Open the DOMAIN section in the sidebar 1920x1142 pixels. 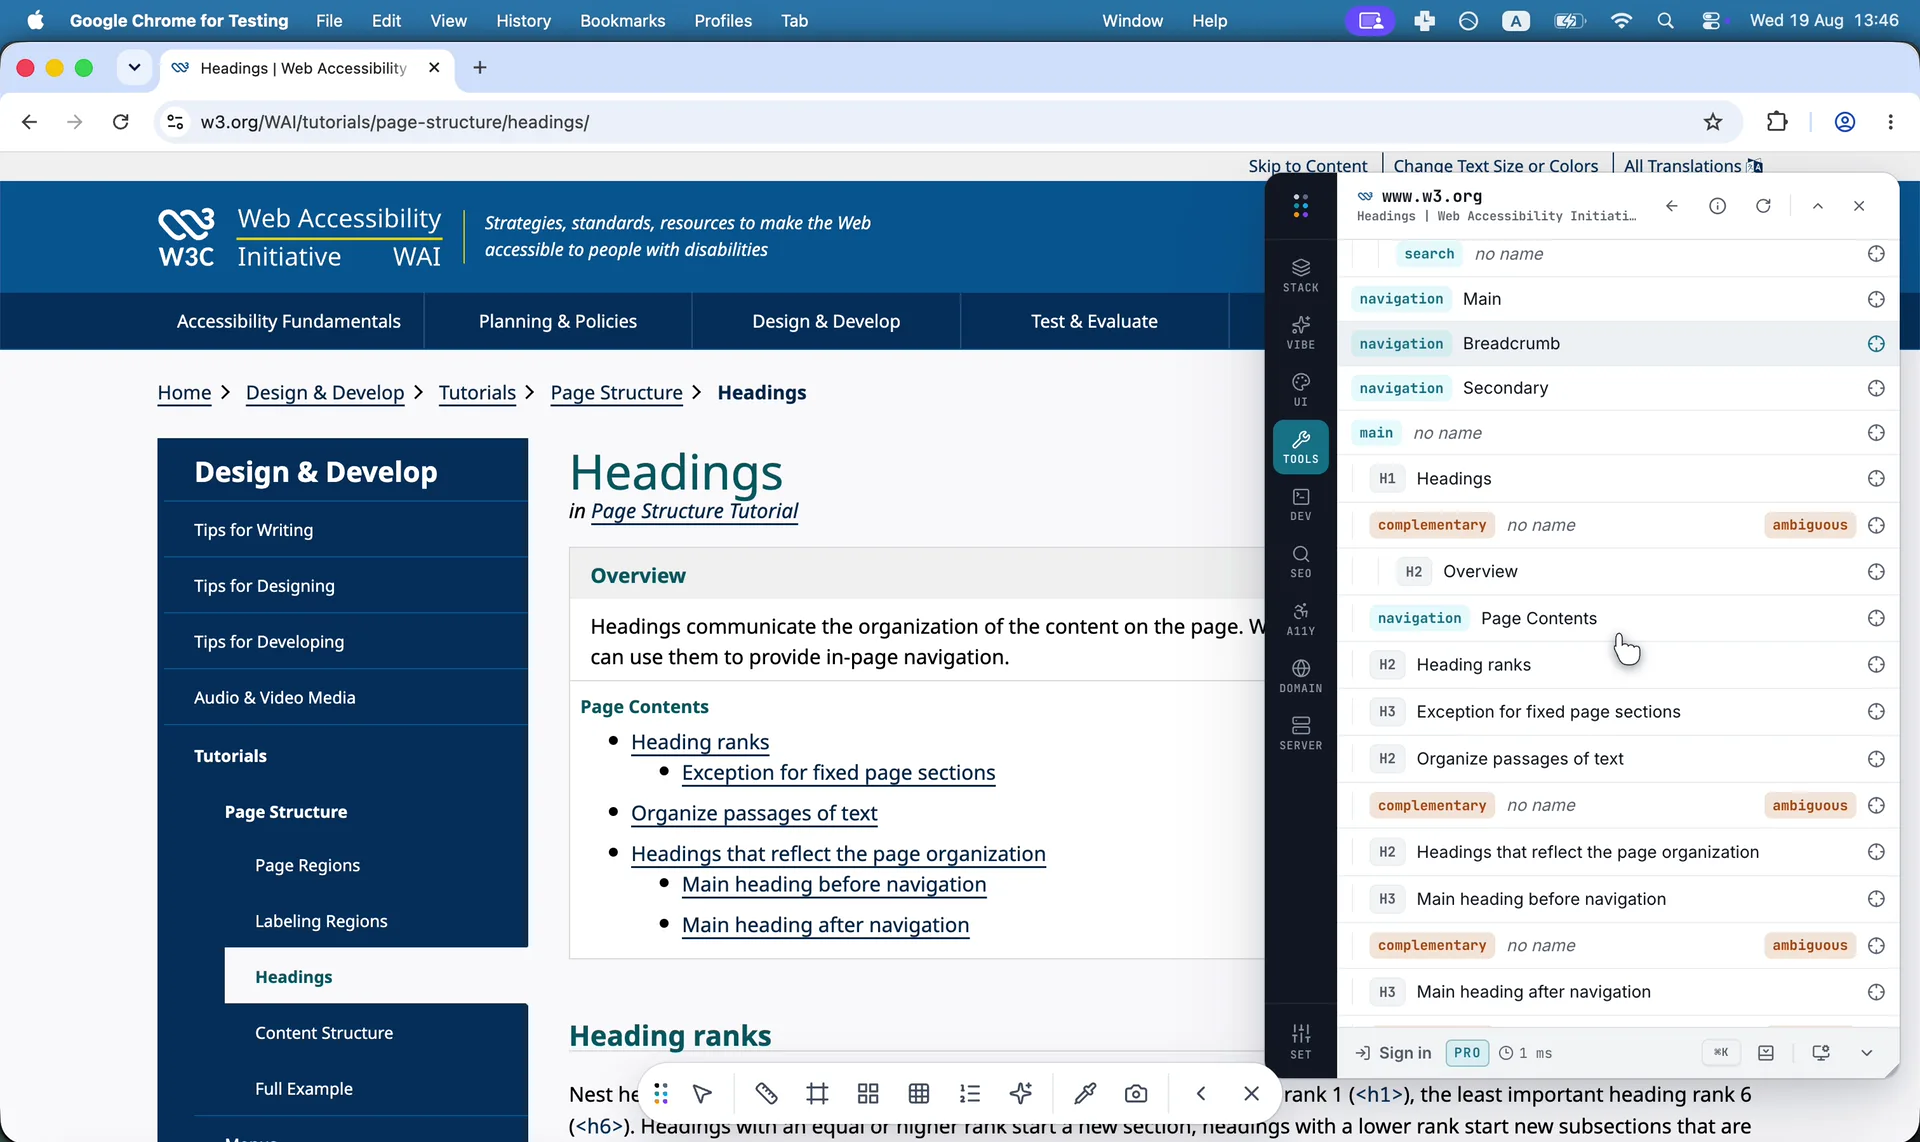click(x=1300, y=675)
